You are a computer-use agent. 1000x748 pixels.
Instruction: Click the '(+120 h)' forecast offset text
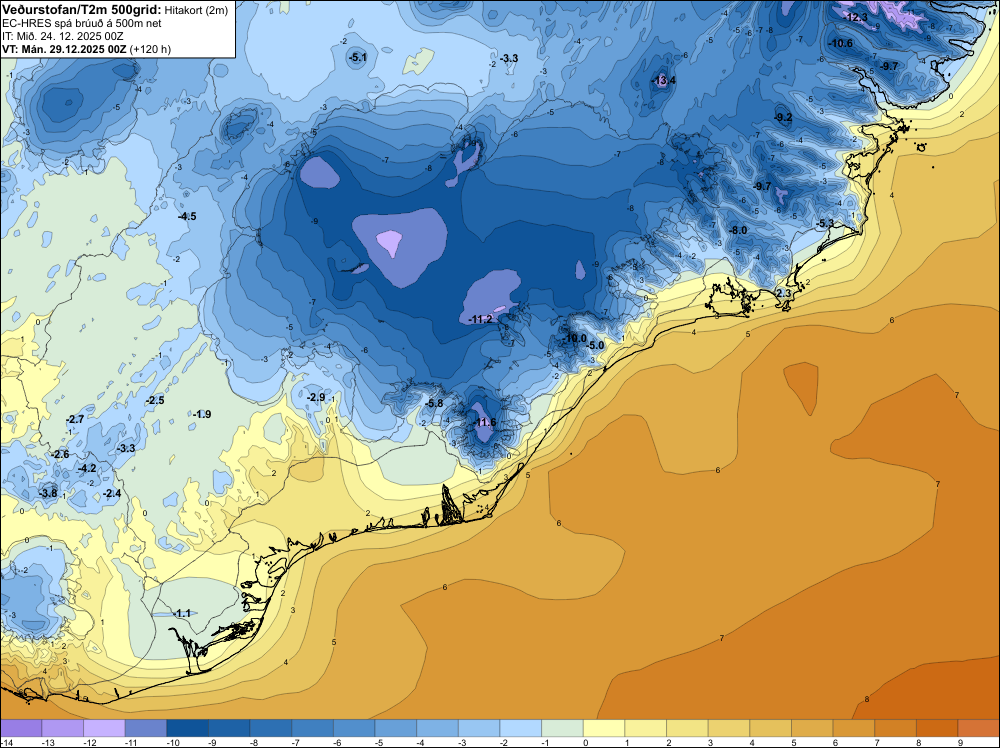tap(150, 49)
